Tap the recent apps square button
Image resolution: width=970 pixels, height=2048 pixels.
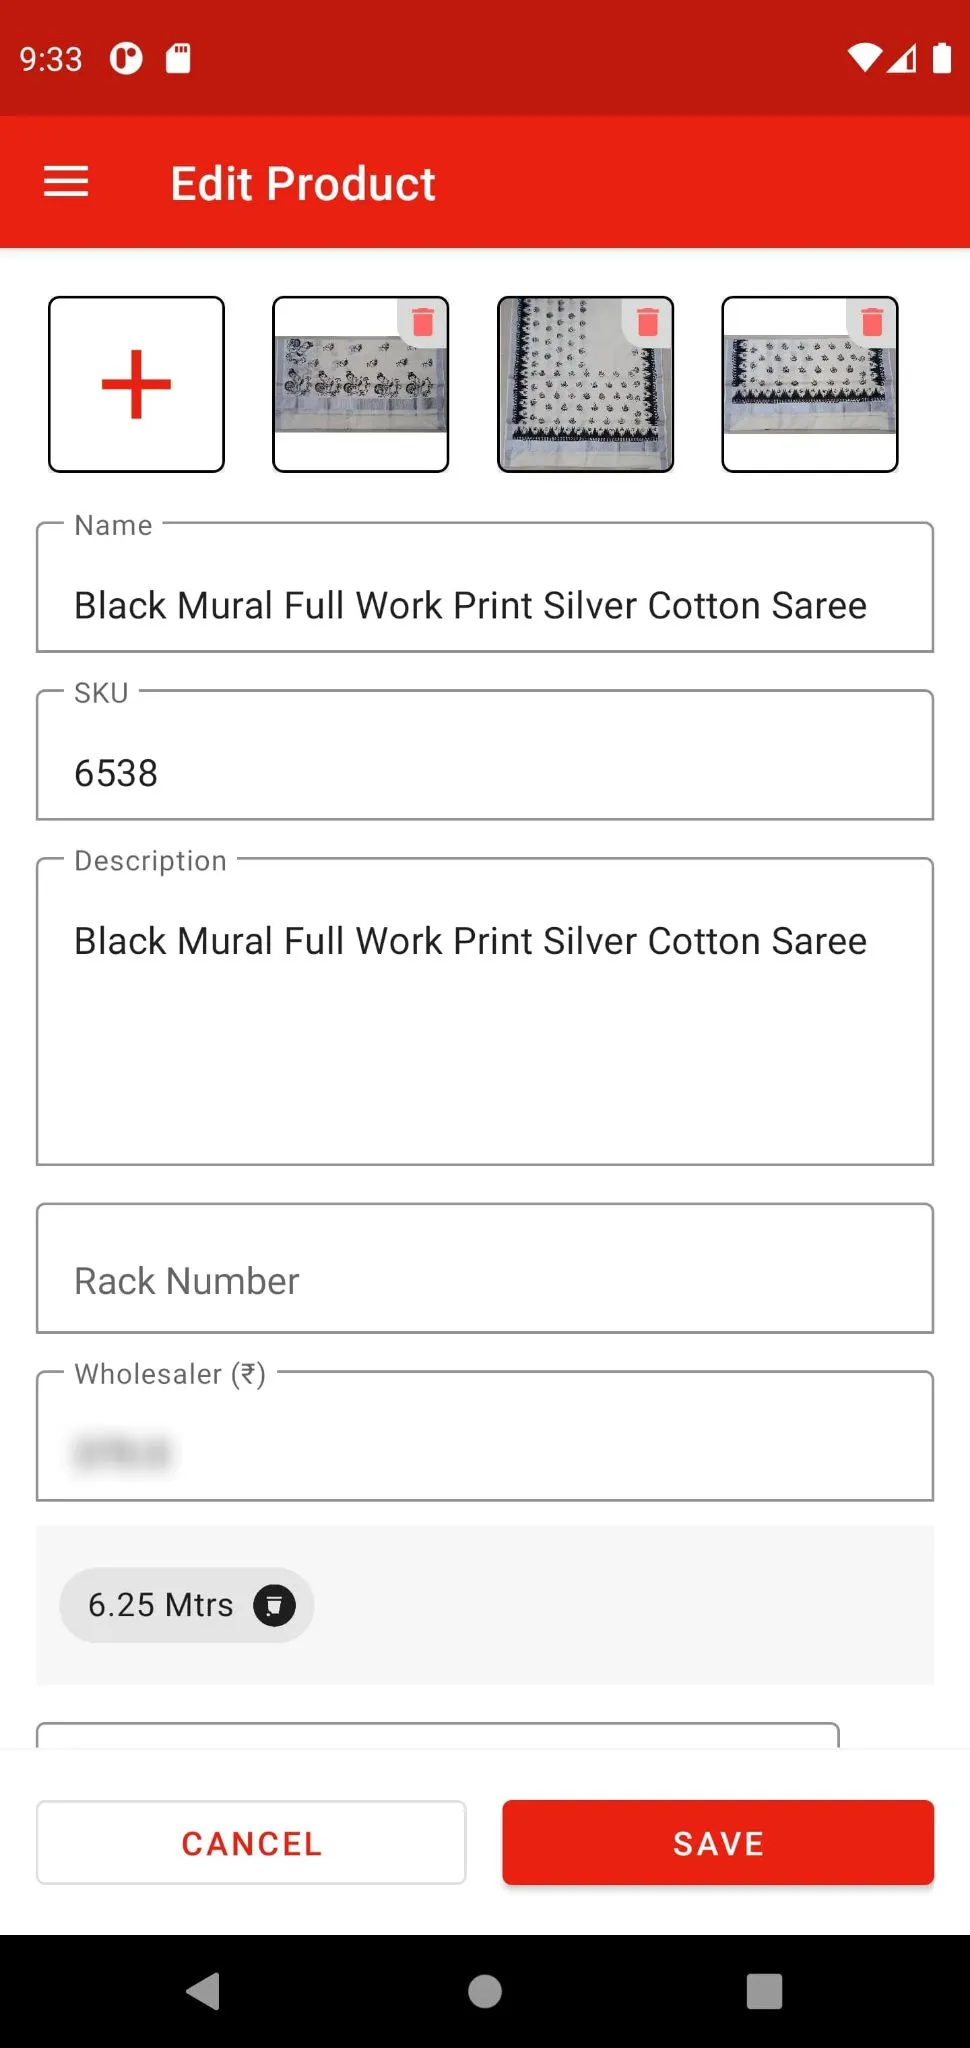[764, 1991]
